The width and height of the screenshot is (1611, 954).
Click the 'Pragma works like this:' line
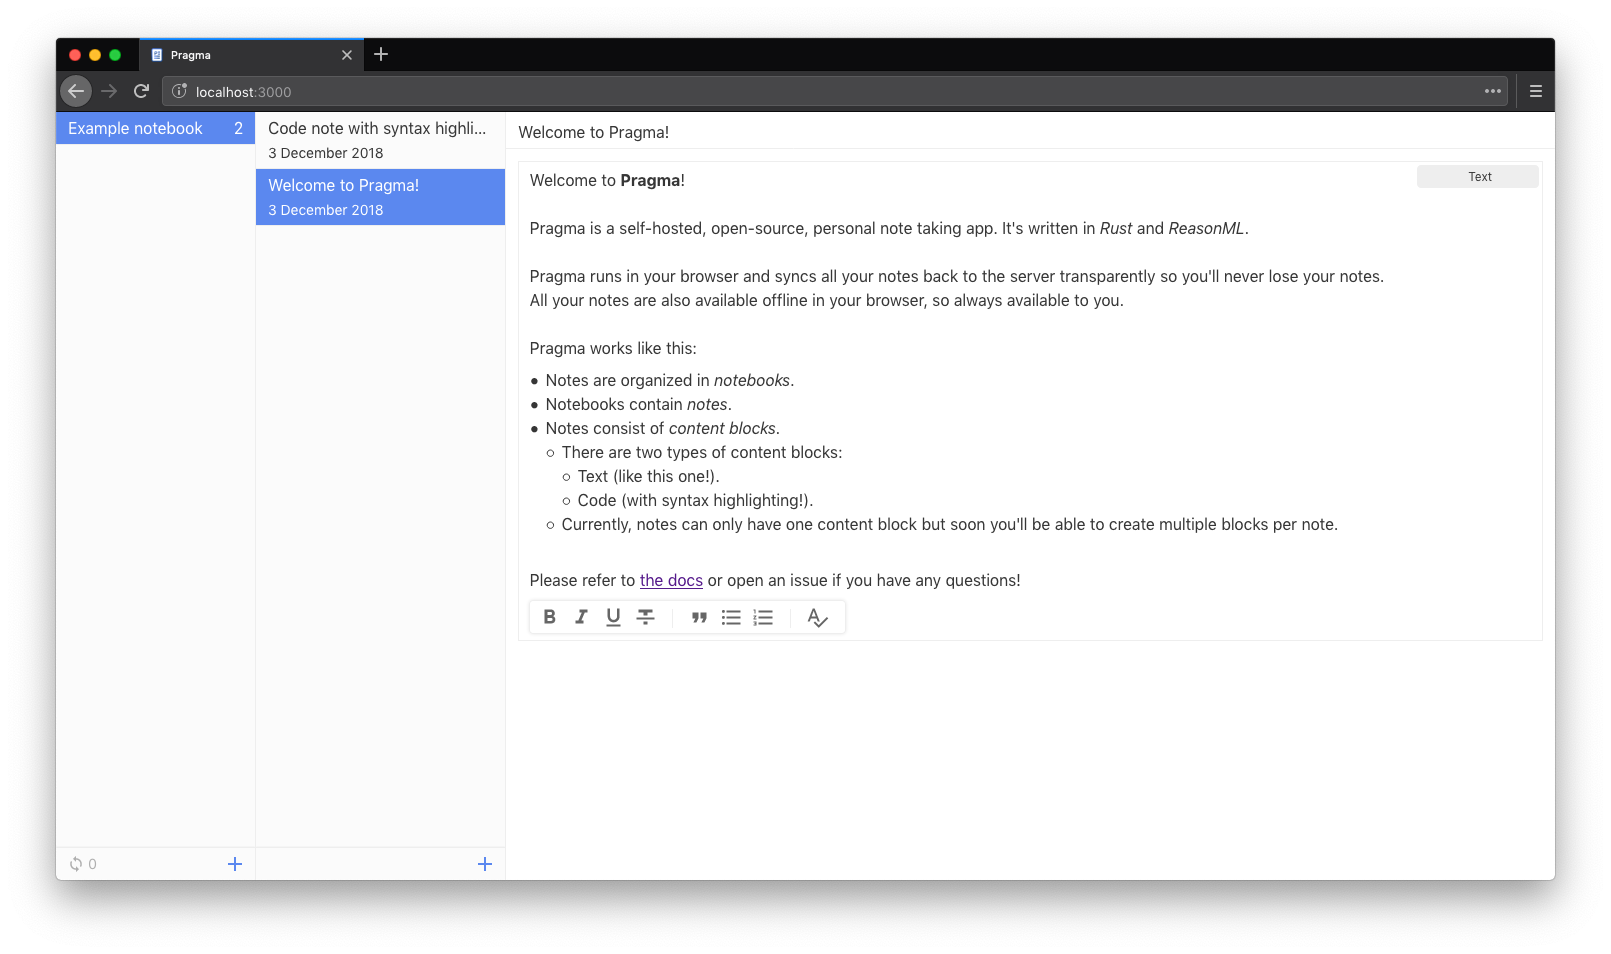point(613,348)
